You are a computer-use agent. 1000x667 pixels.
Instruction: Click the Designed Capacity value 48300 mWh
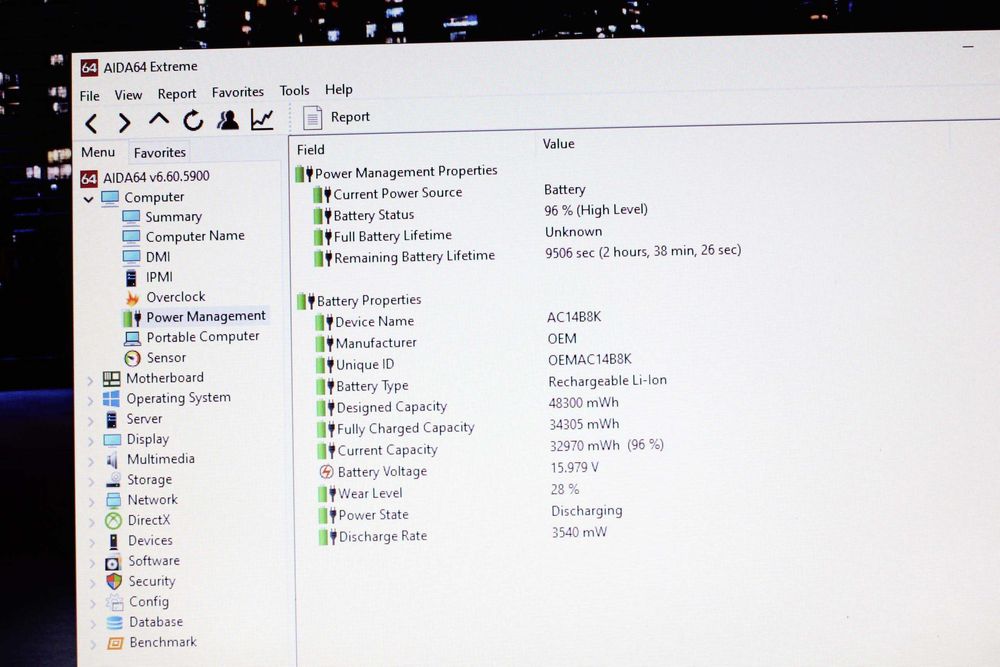tap(584, 402)
